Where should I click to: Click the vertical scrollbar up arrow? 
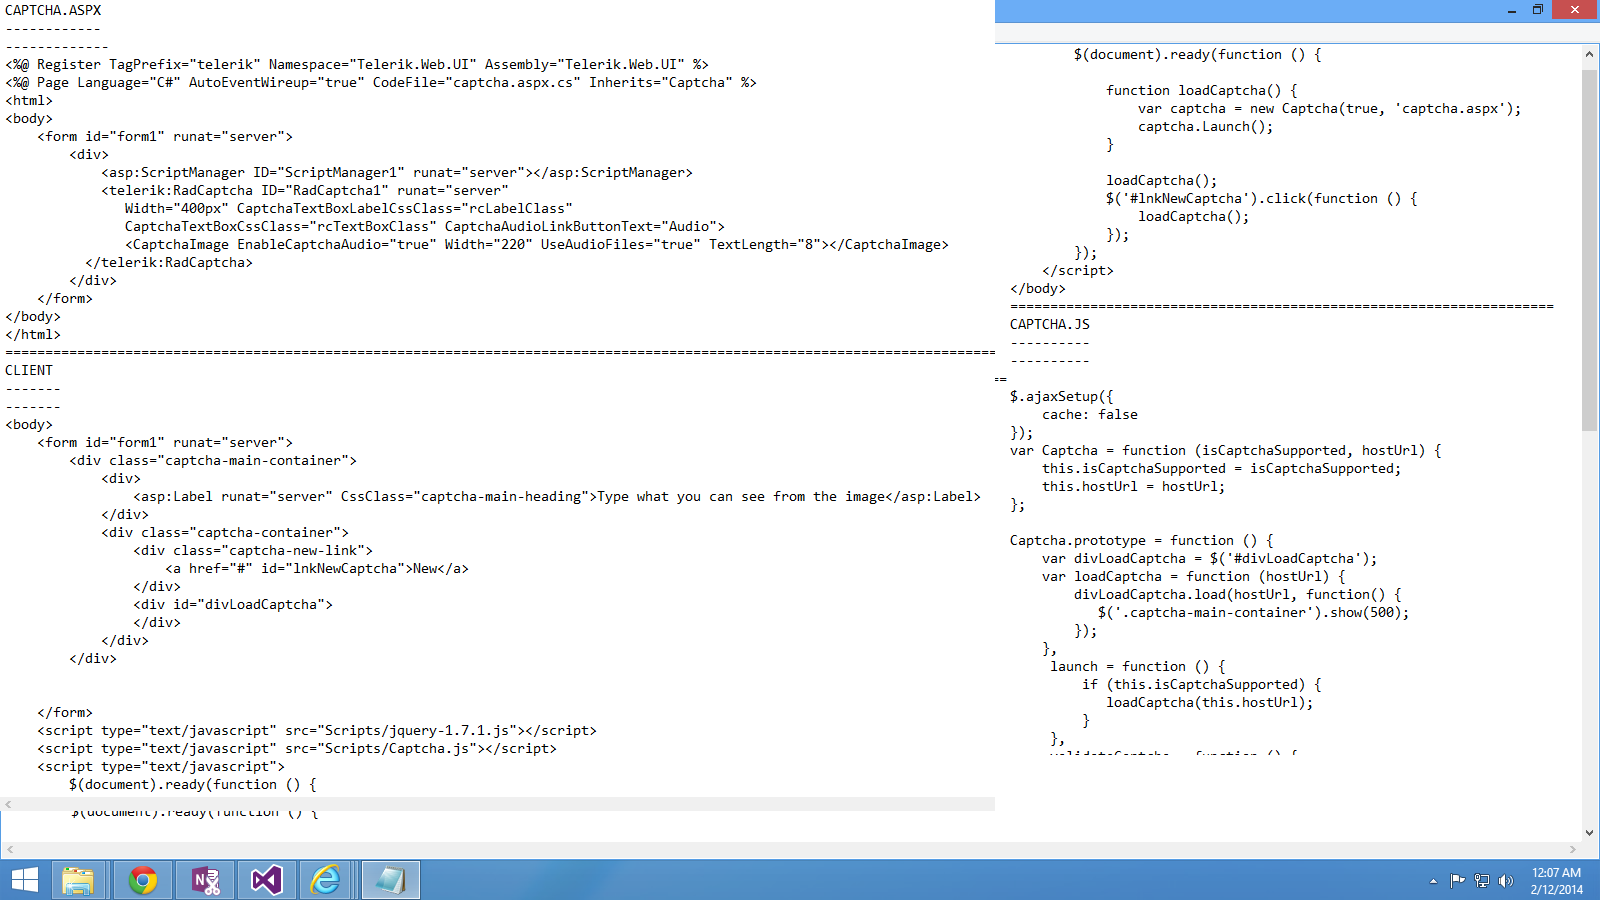1589,54
